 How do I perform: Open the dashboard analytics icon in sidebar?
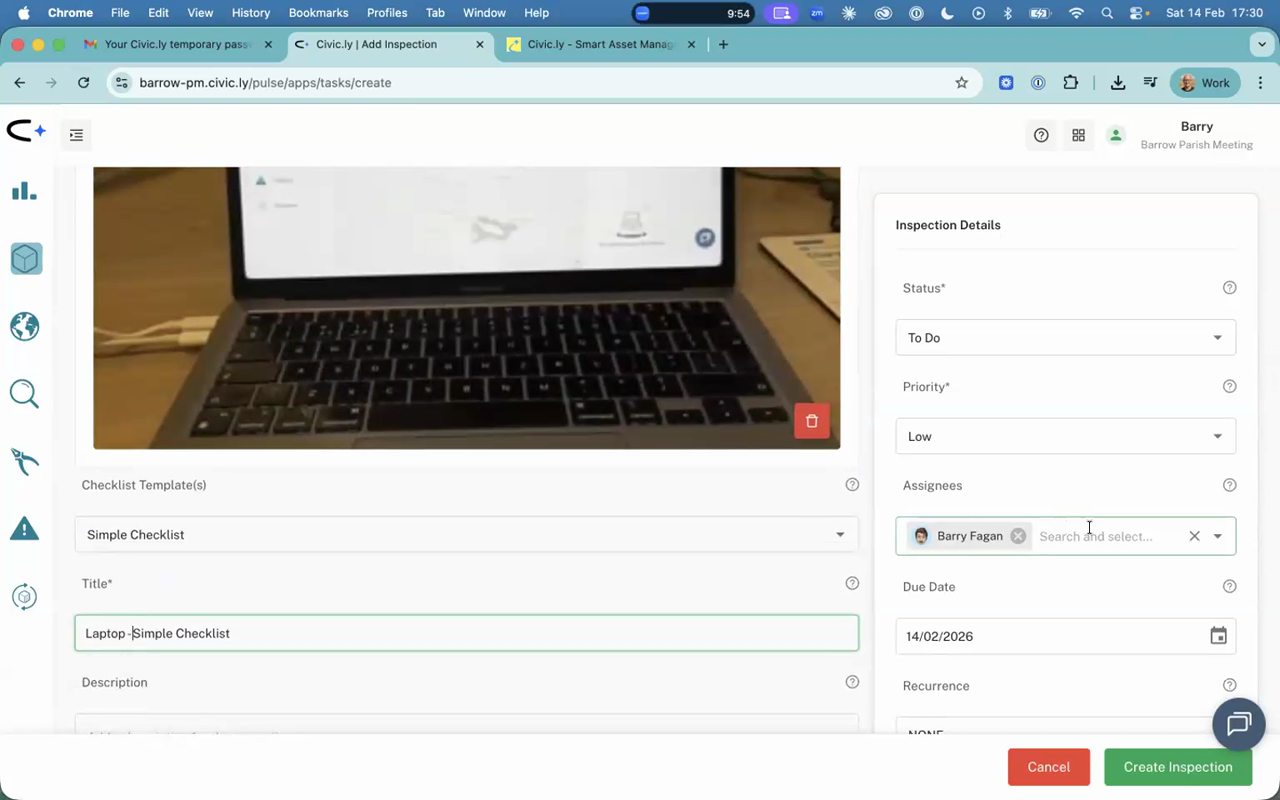click(24, 190)
